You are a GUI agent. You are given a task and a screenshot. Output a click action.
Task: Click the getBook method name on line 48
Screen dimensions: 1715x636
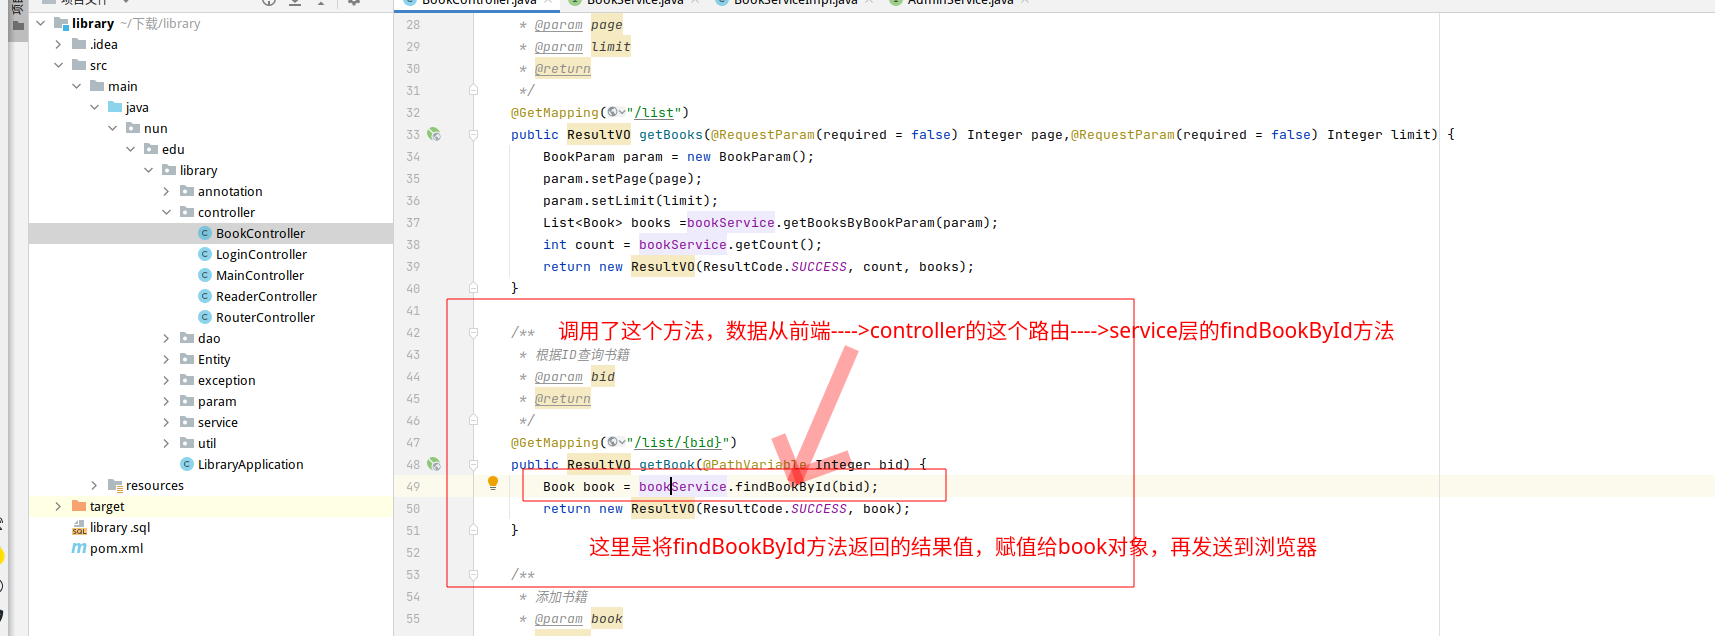[667, 464]
